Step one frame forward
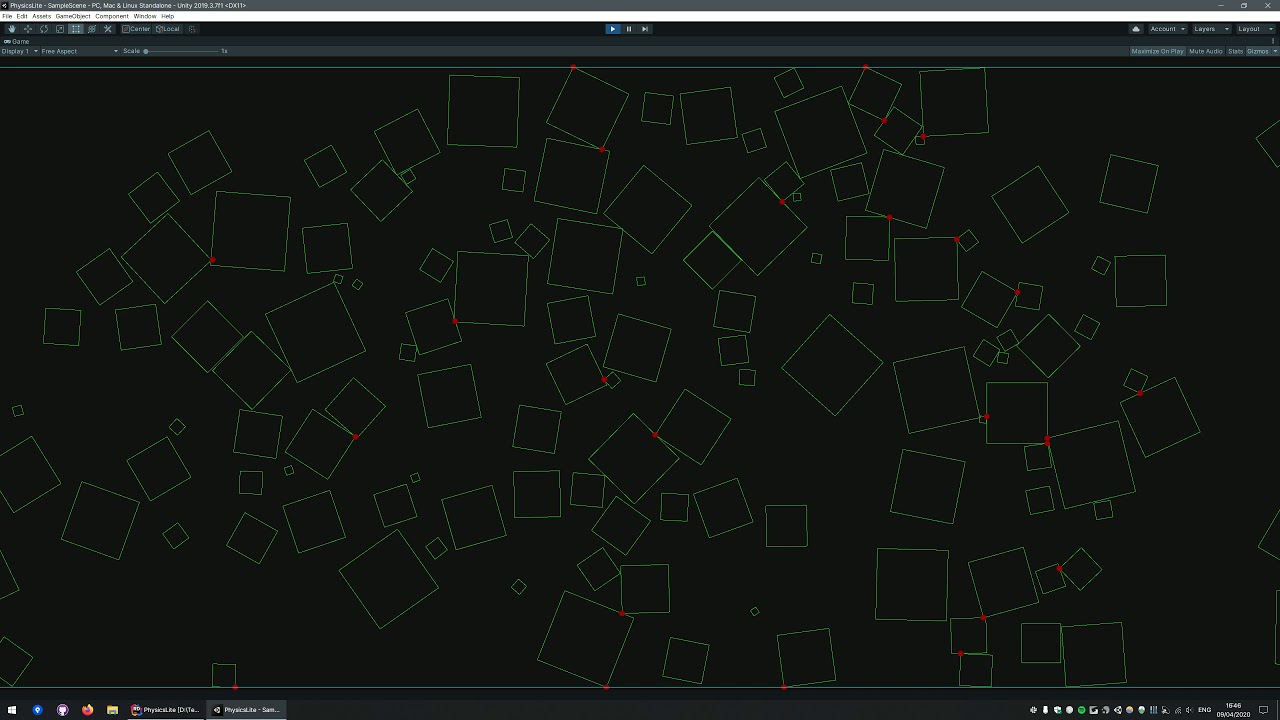The height and width of the screenshot is (720, 1280). point(644,29)
